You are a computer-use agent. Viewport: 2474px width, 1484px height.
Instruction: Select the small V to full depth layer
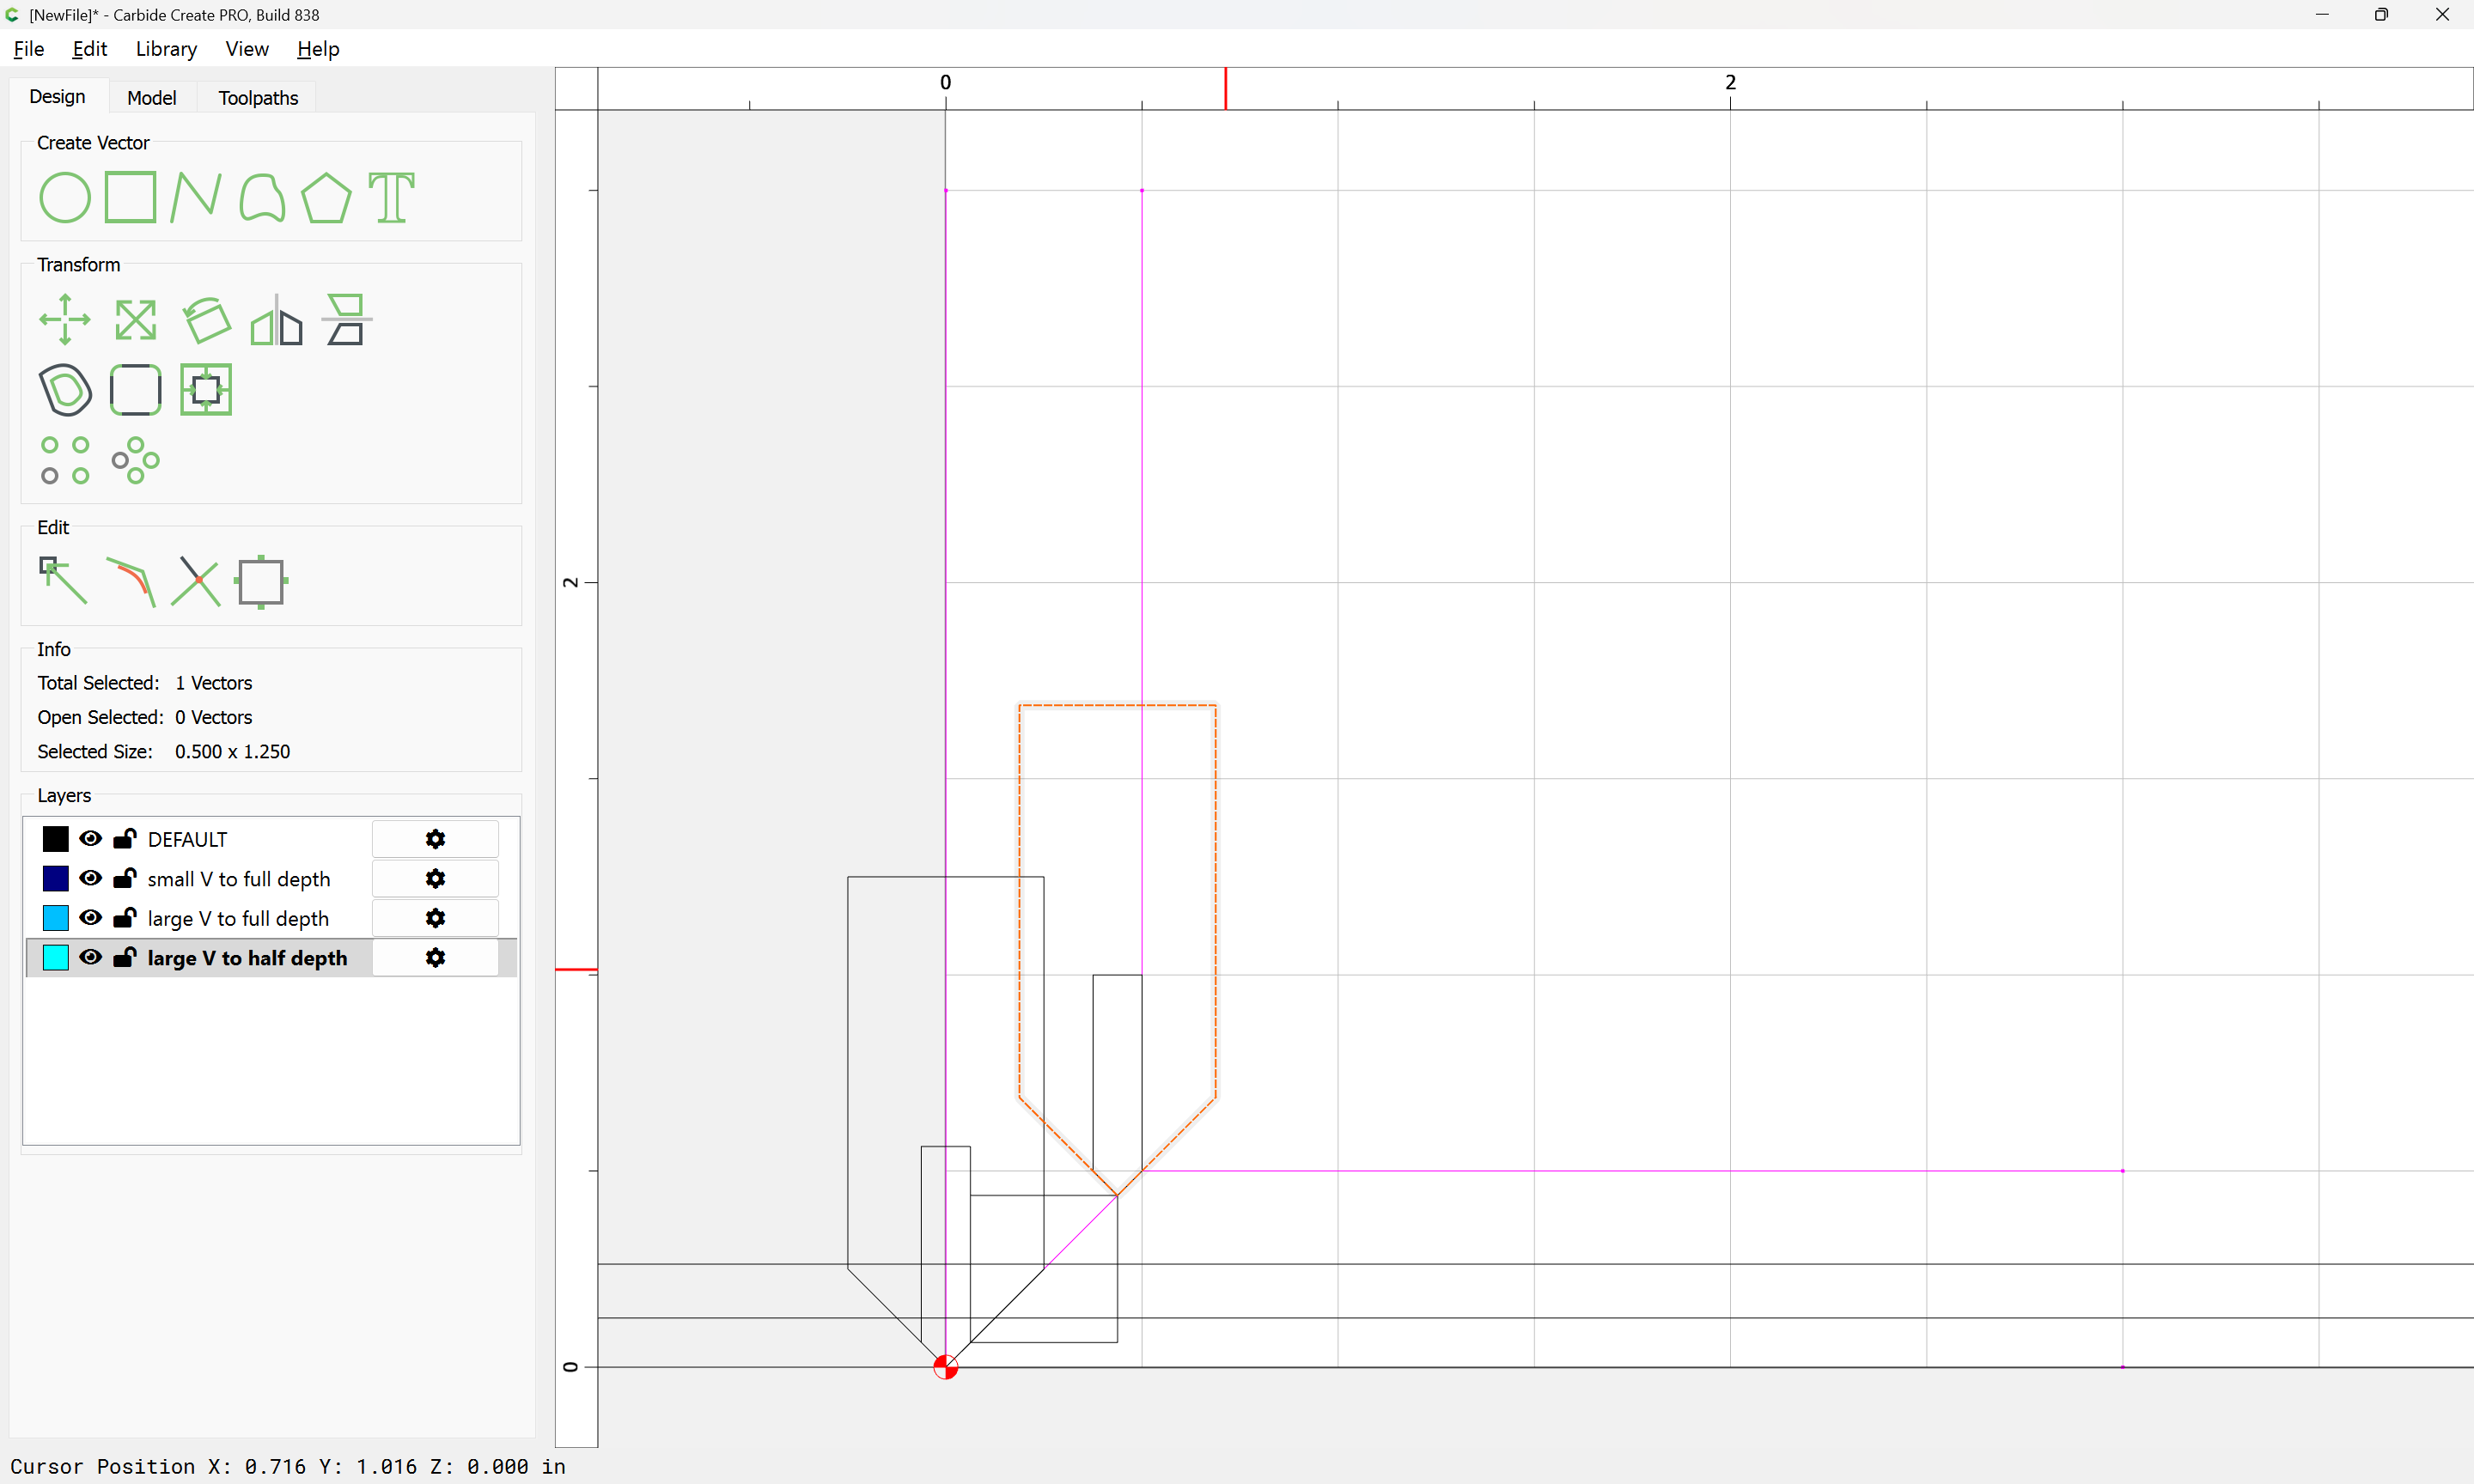238,879
